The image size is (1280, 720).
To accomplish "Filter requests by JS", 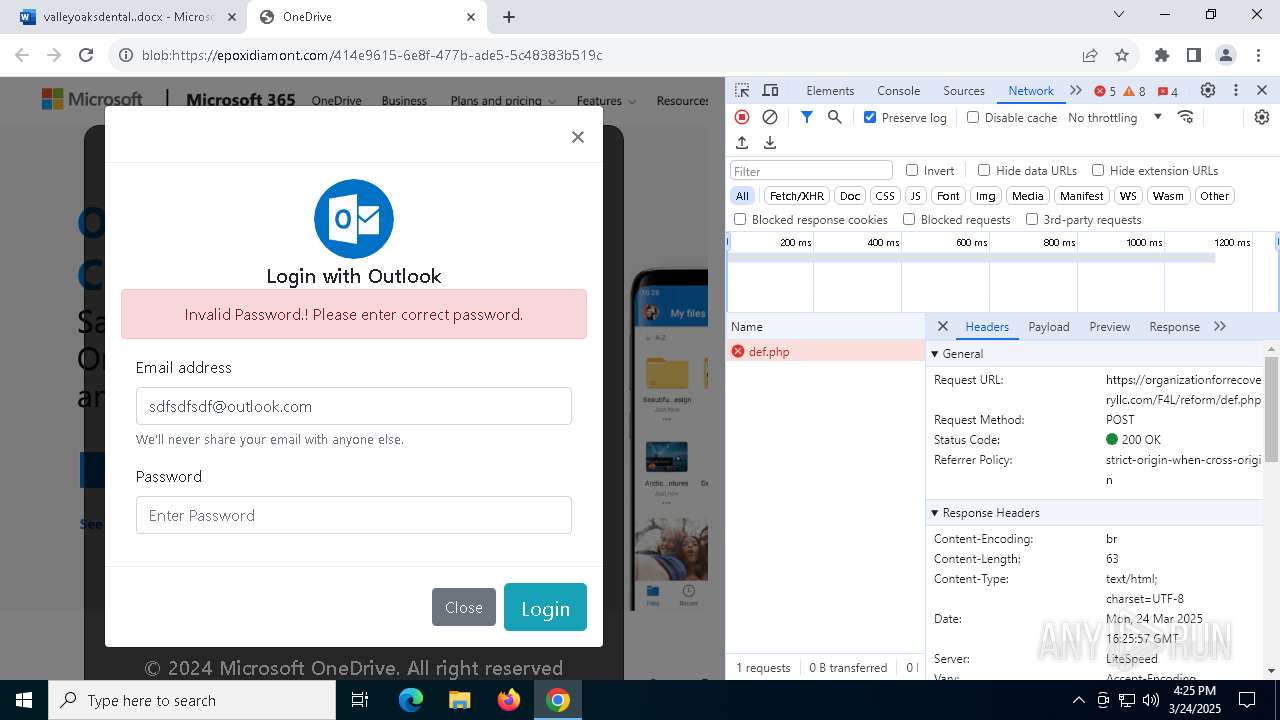I will pyautogui.click(x=915, y=196).
